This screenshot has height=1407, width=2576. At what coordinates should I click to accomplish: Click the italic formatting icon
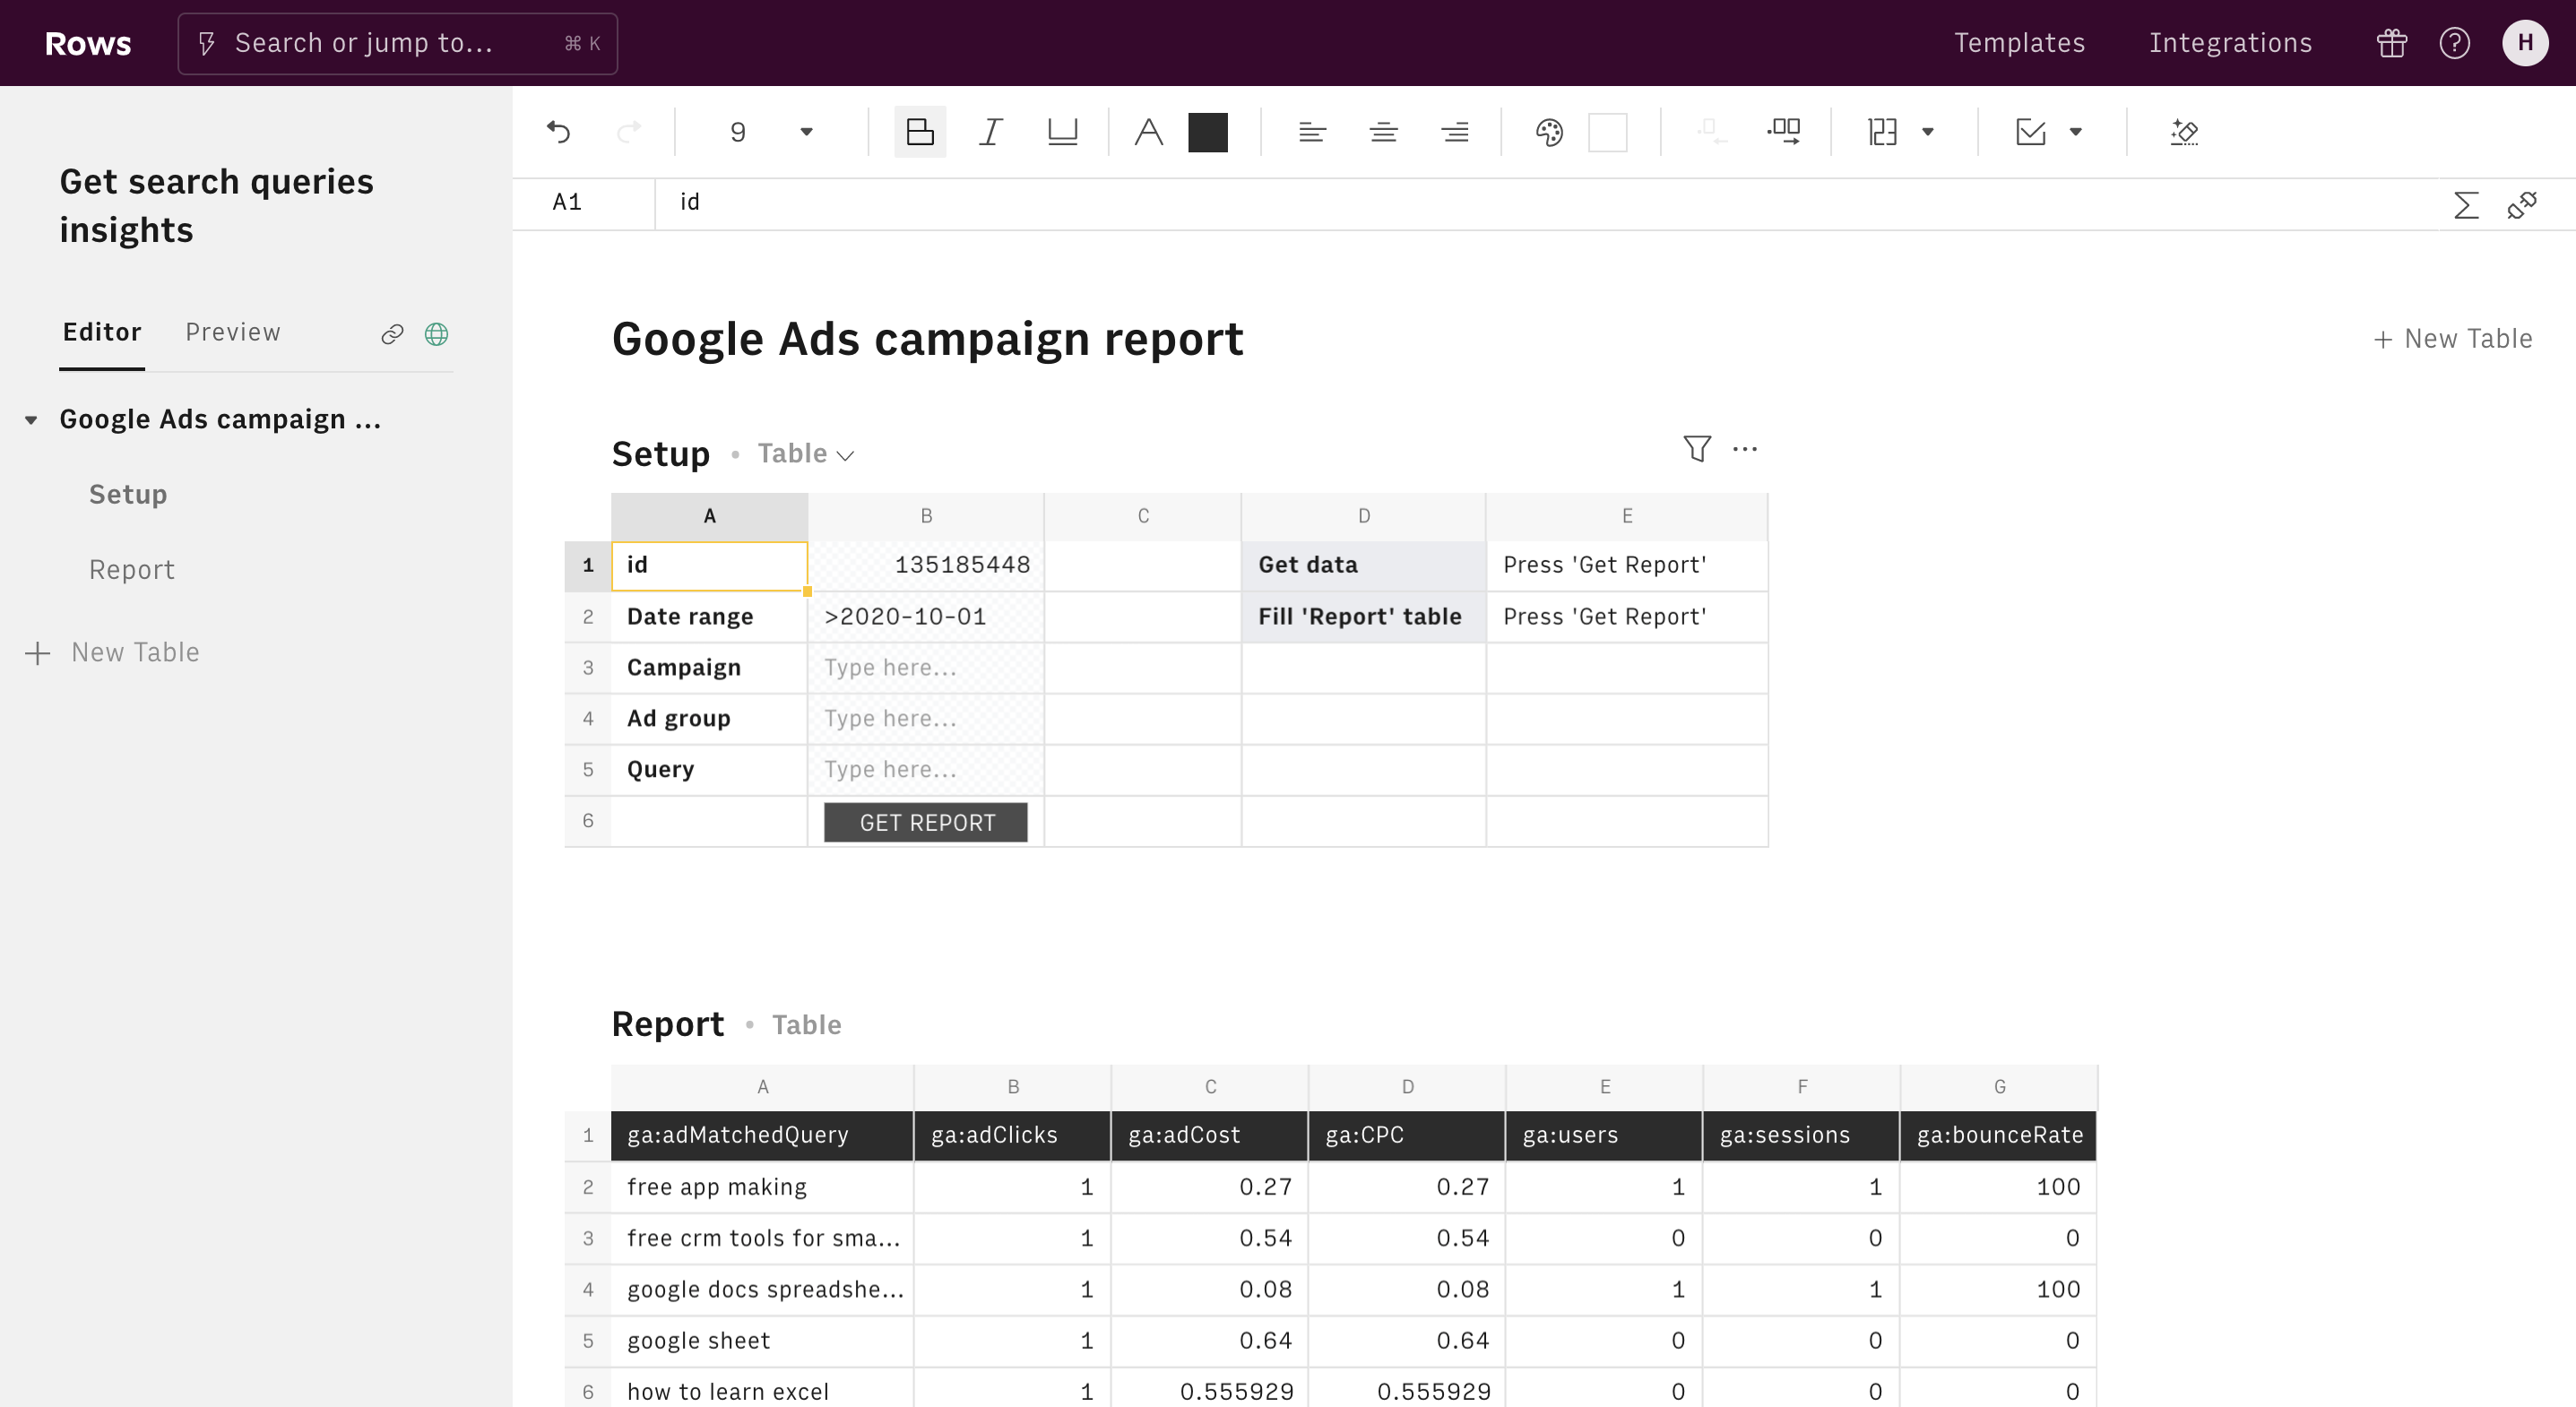tap(988, 130)
